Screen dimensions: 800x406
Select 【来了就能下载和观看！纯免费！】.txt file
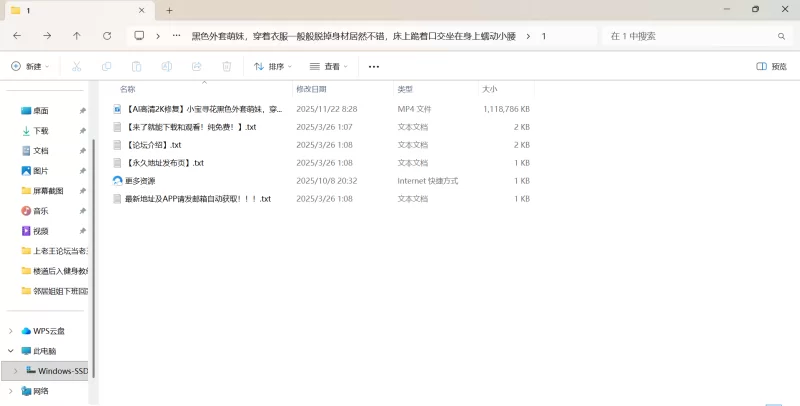point(190,127)
